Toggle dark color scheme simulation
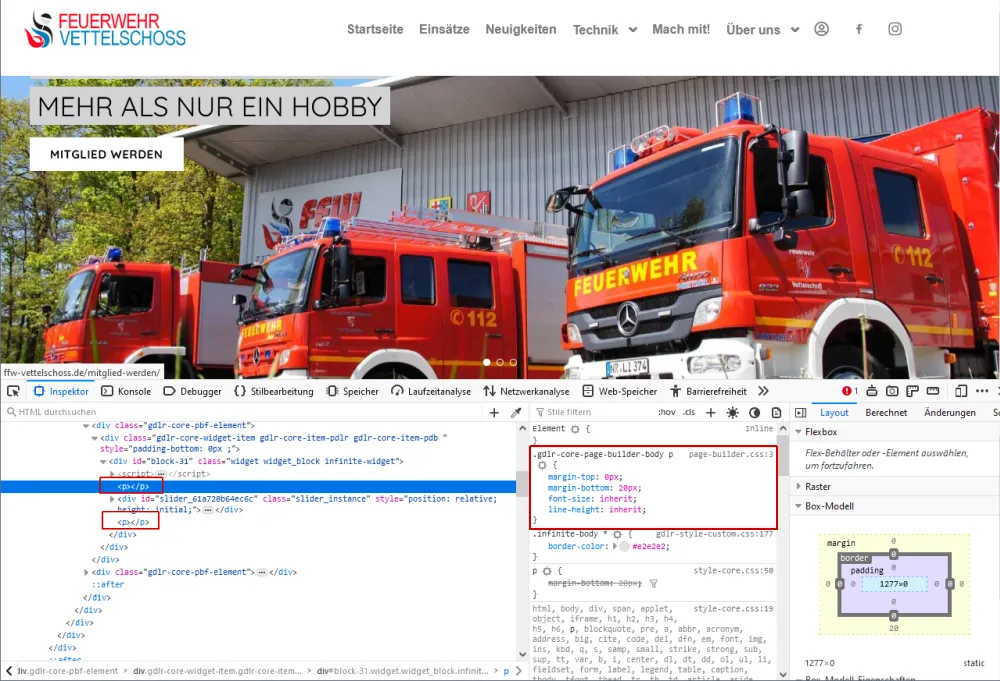Screen dimensions: 1000x681 754,413
